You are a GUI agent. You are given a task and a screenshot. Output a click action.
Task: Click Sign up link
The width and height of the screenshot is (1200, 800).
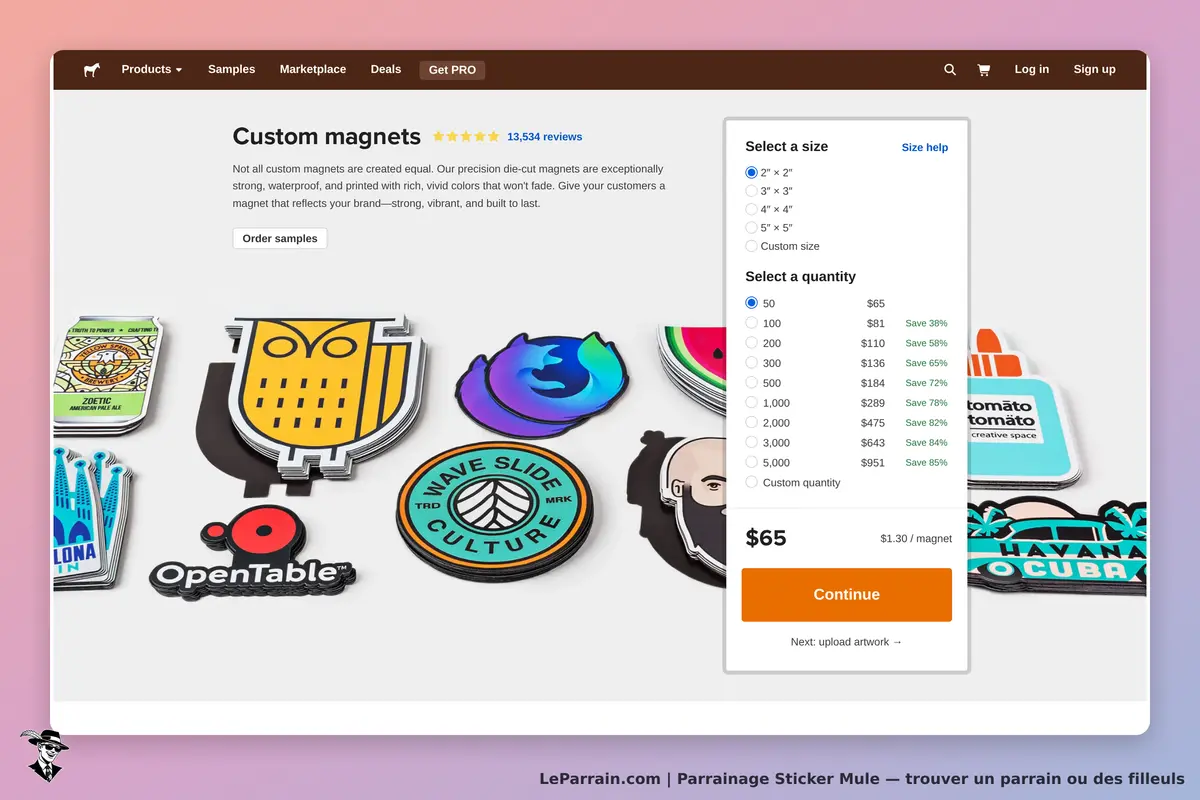point(1094,70)
